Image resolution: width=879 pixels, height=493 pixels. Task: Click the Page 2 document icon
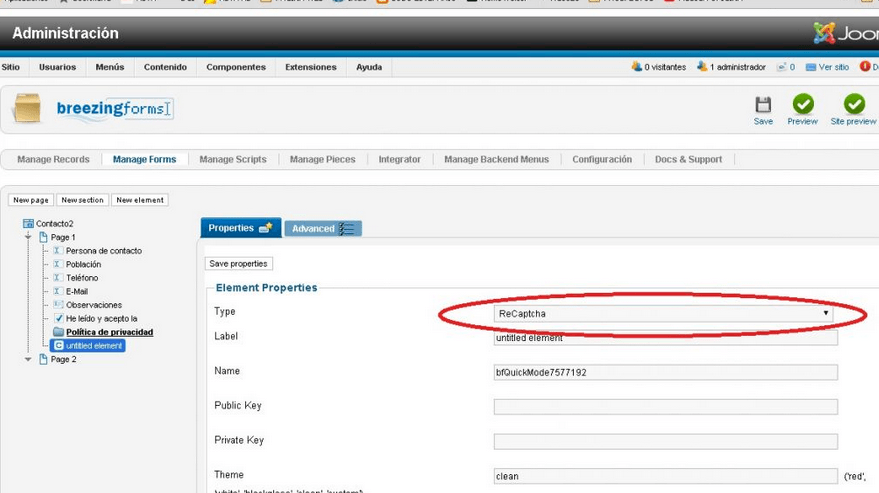(43, 360)
